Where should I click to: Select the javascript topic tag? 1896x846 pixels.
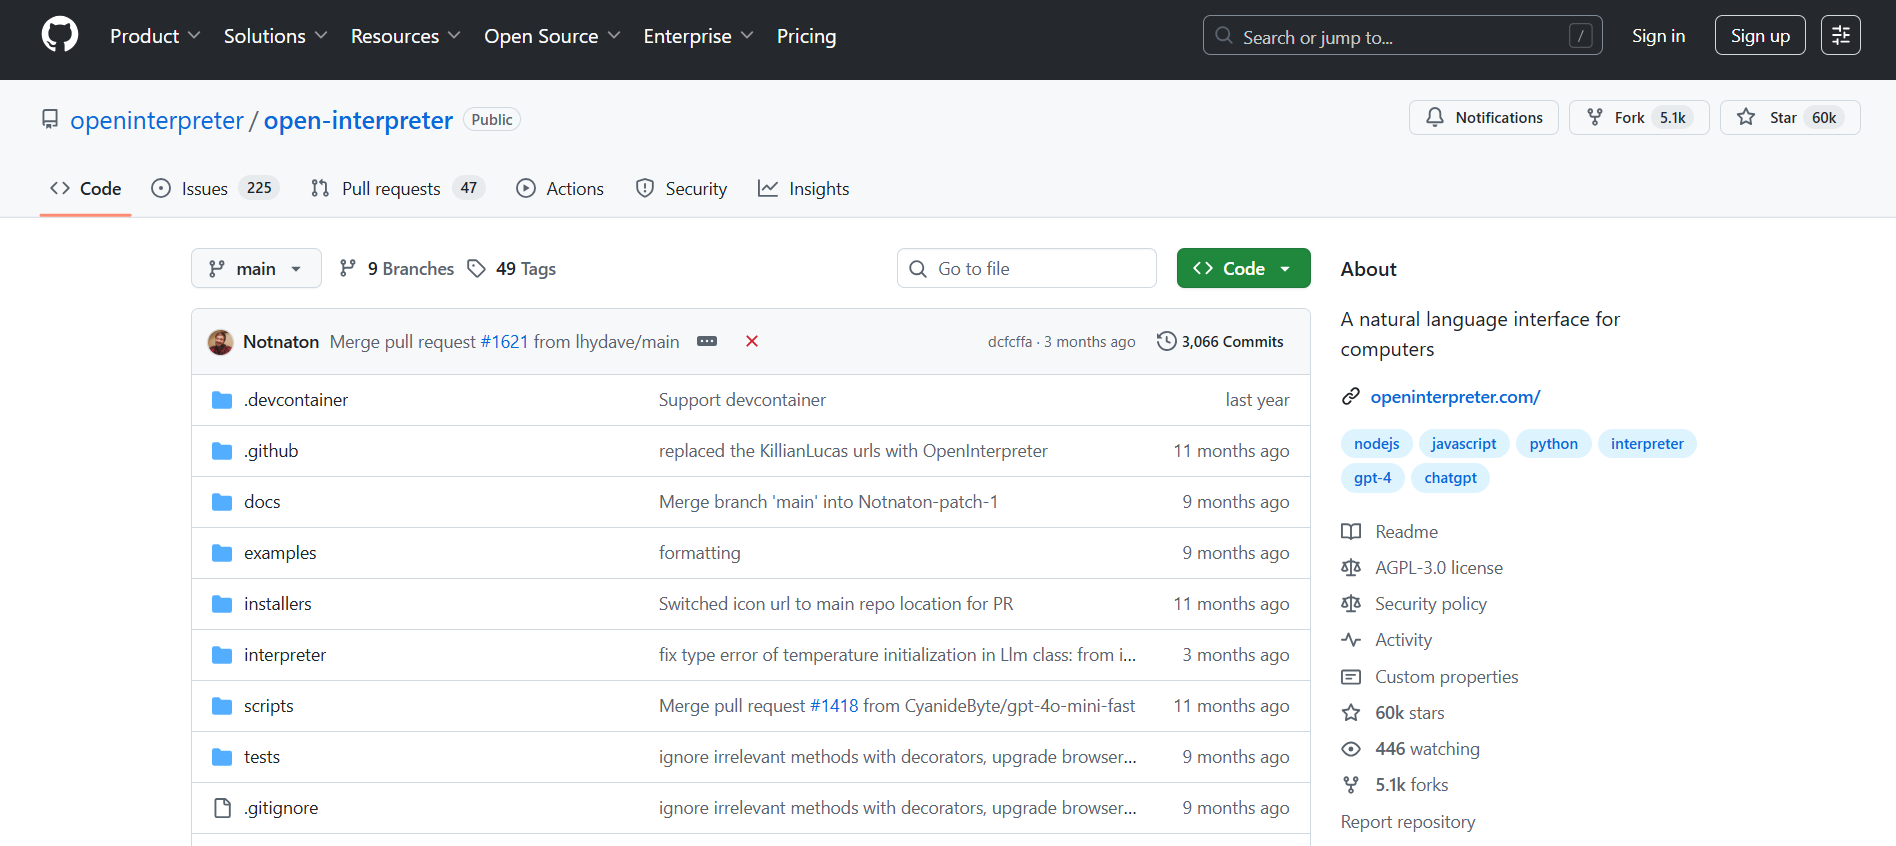tap(1464, 444)
